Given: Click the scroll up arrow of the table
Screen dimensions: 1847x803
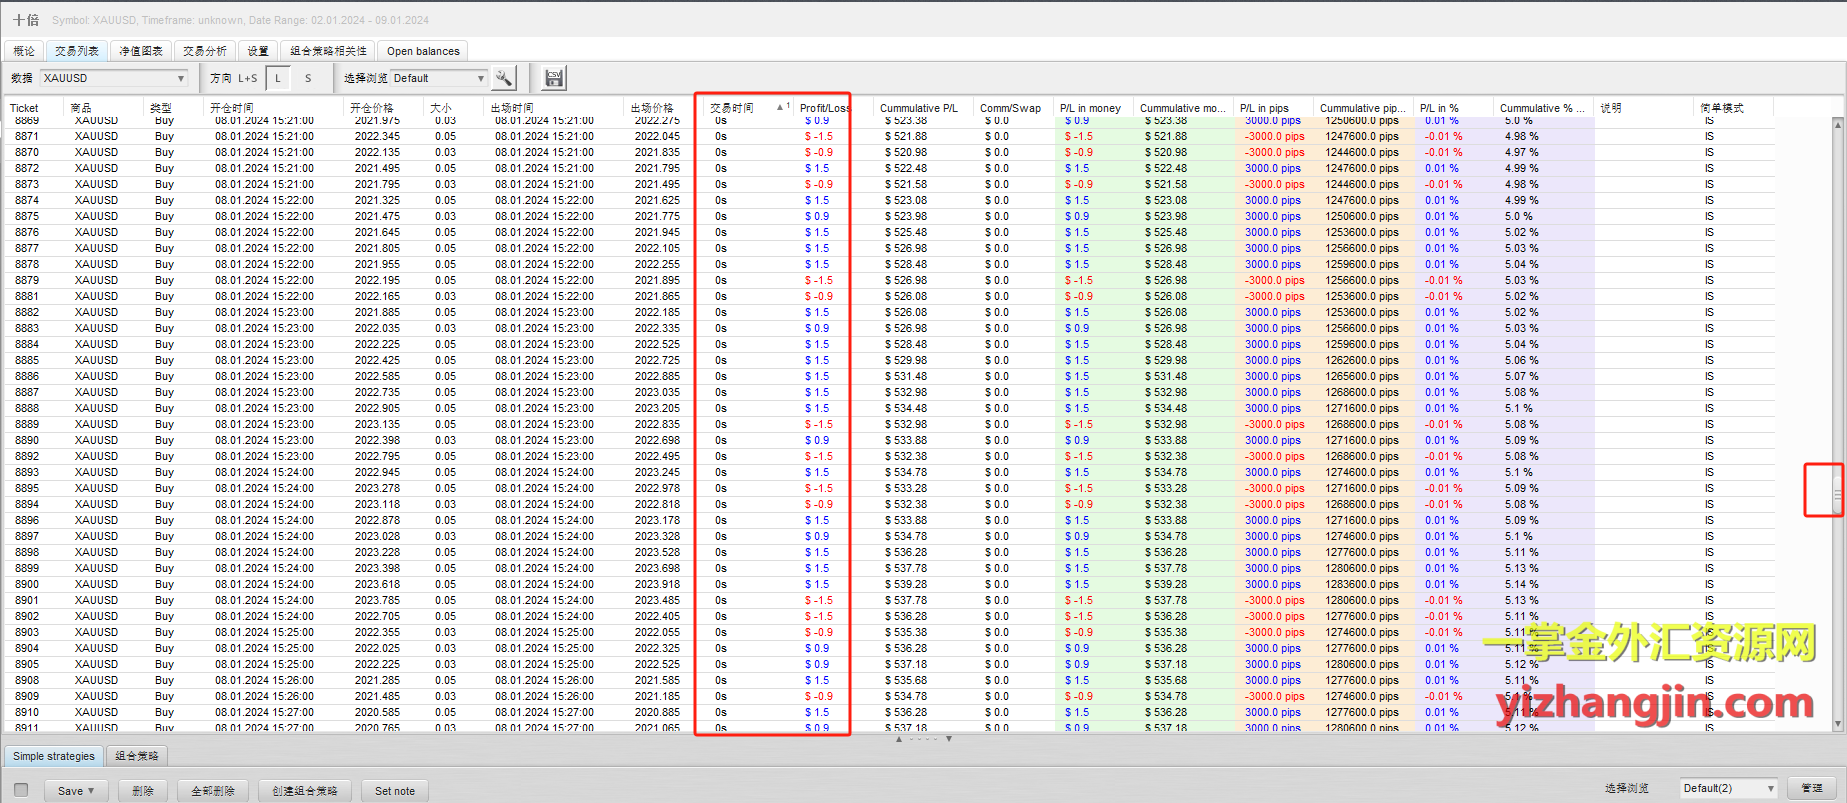Looking at the screenshot, I should [x=1837, y=124].
